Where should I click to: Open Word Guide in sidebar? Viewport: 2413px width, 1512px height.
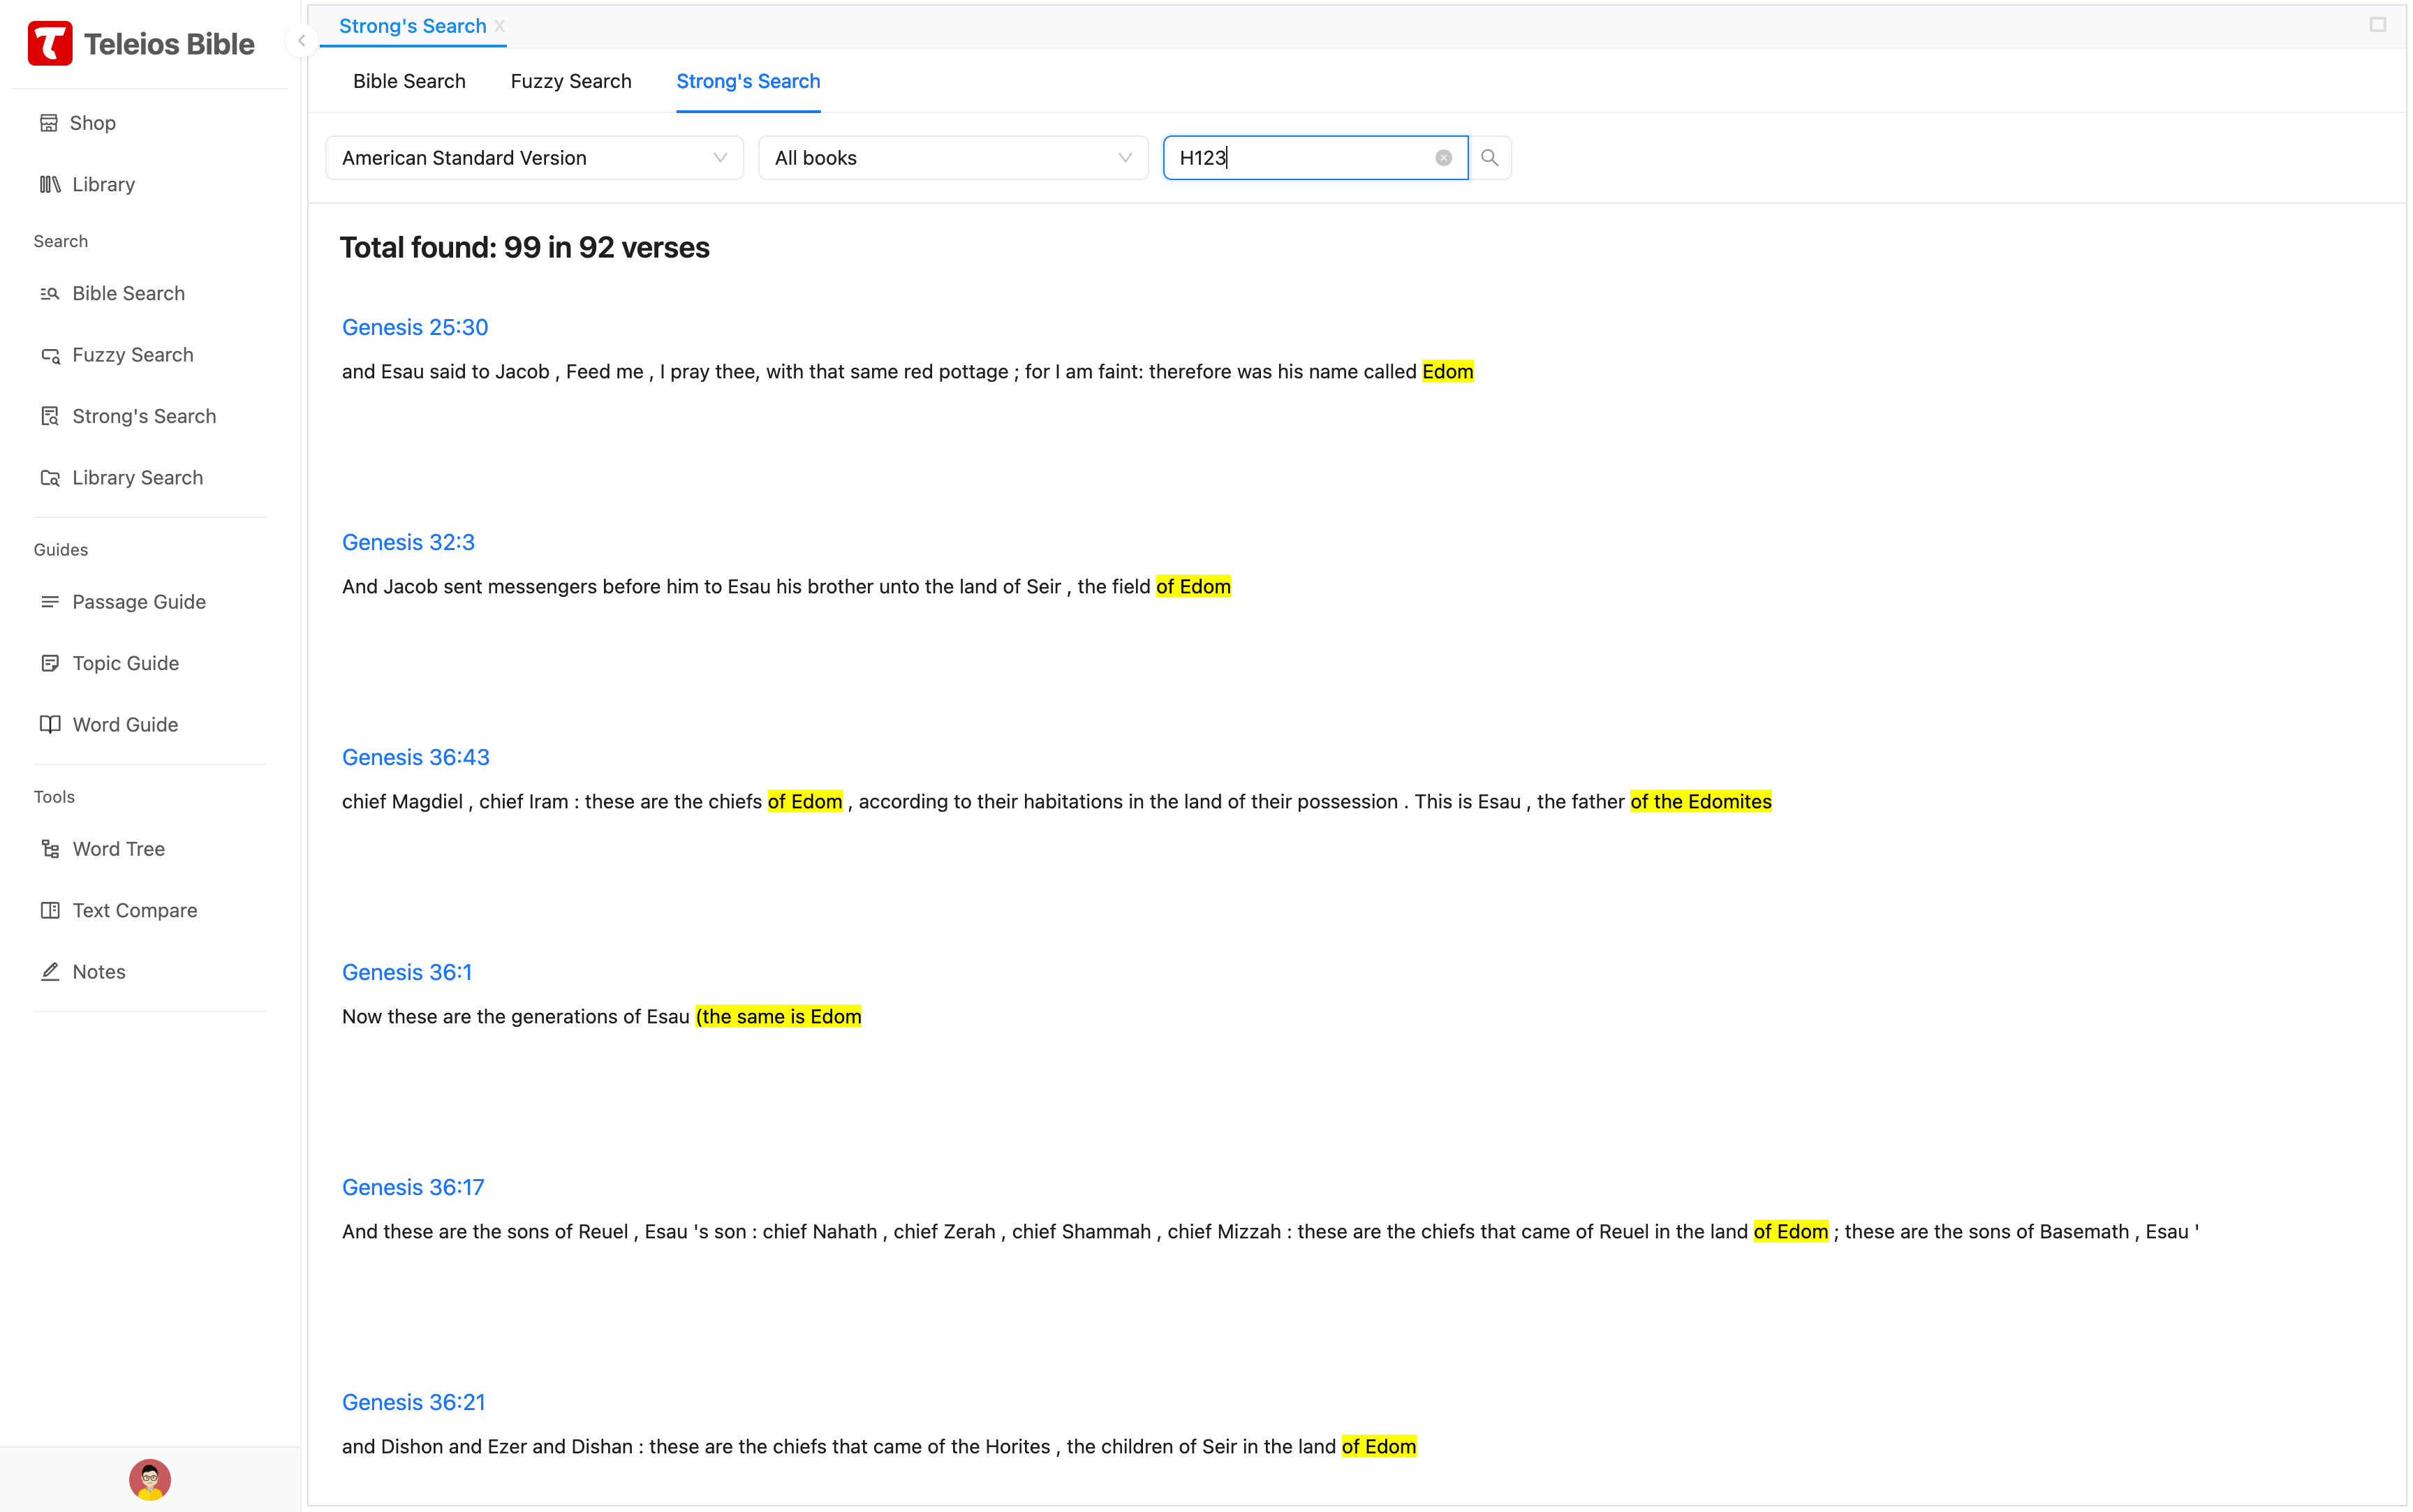pyautogui.click(x=125, y=725)
